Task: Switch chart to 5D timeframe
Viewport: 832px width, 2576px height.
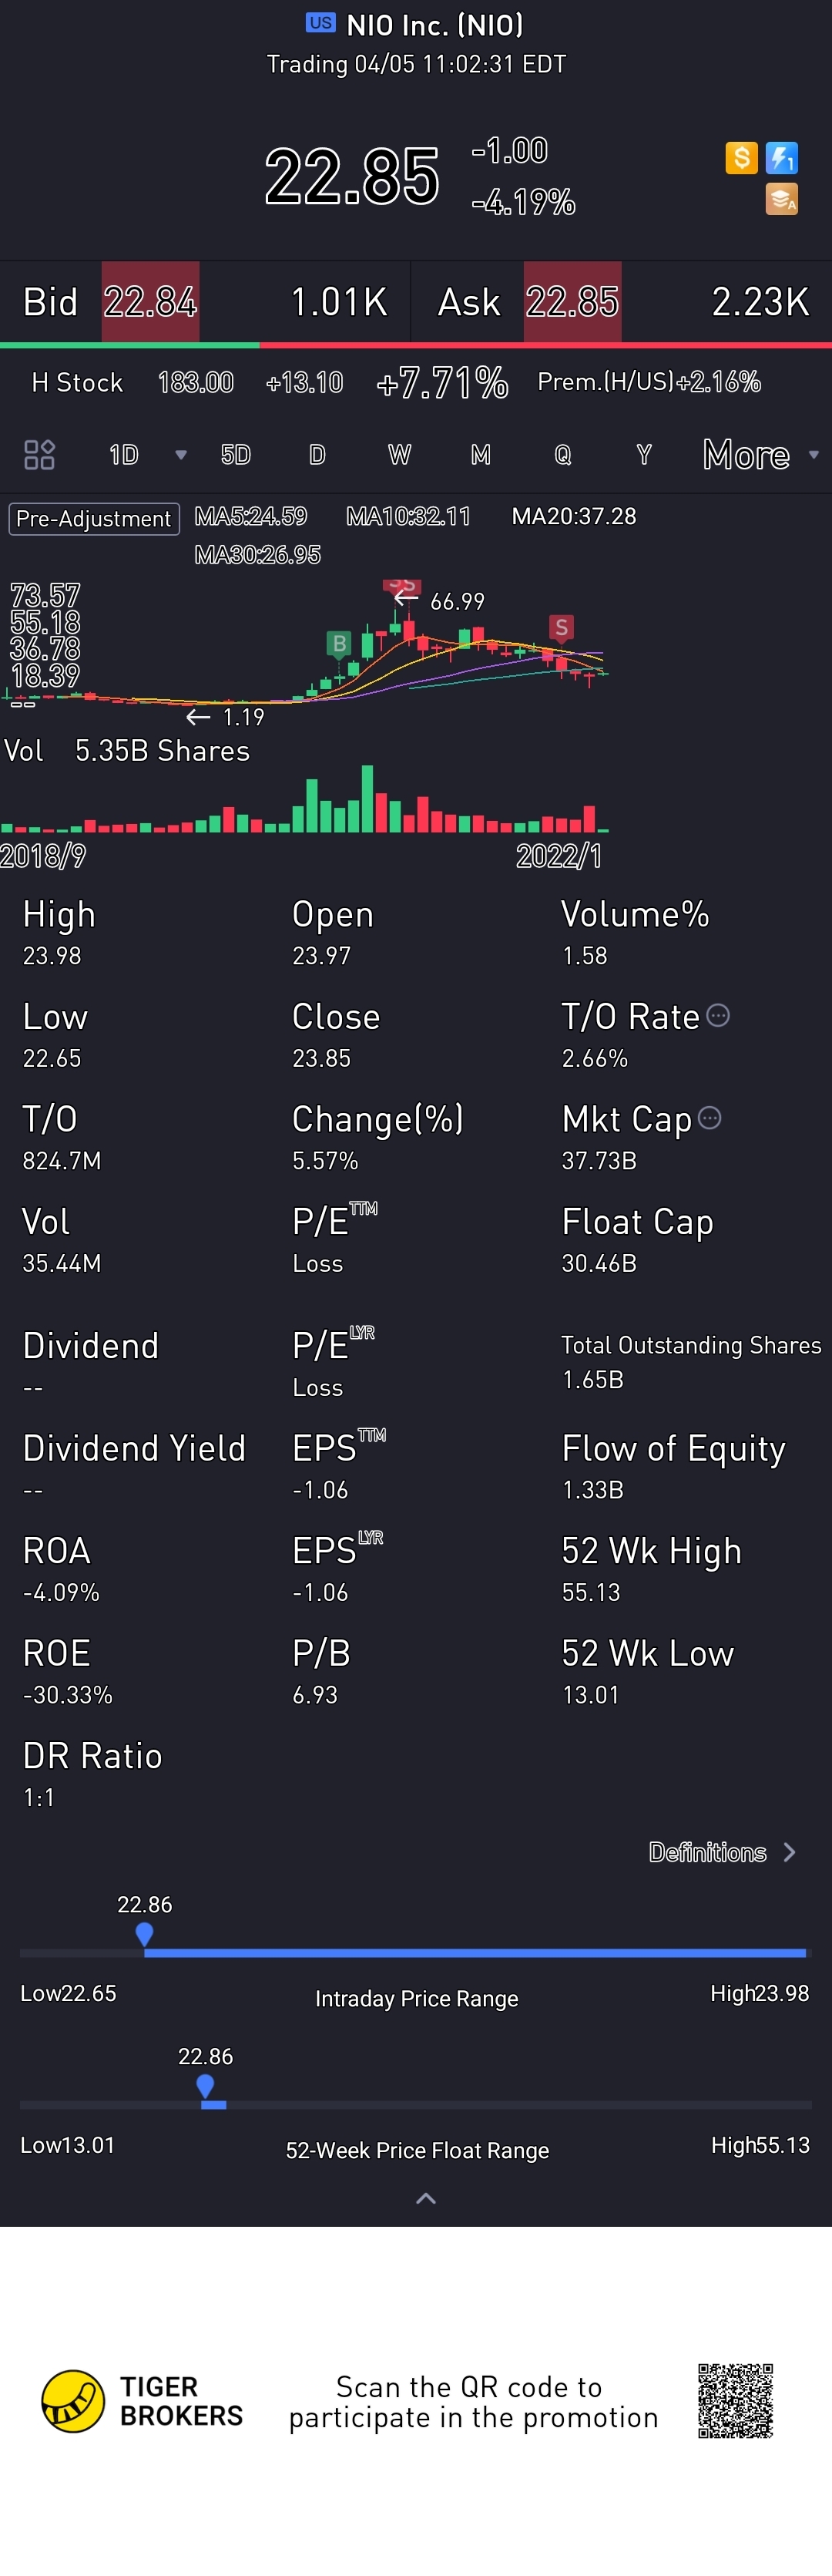Action: pyautogui.click(x=235, y=455)
